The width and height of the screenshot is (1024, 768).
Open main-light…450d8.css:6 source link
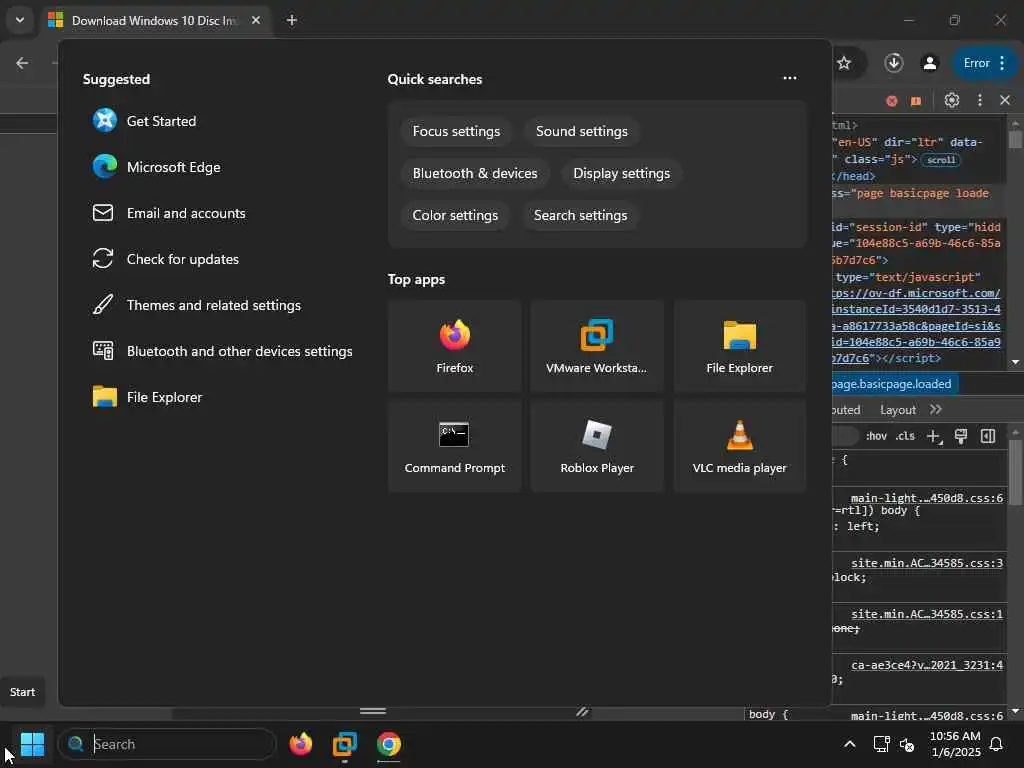point(927,498)
